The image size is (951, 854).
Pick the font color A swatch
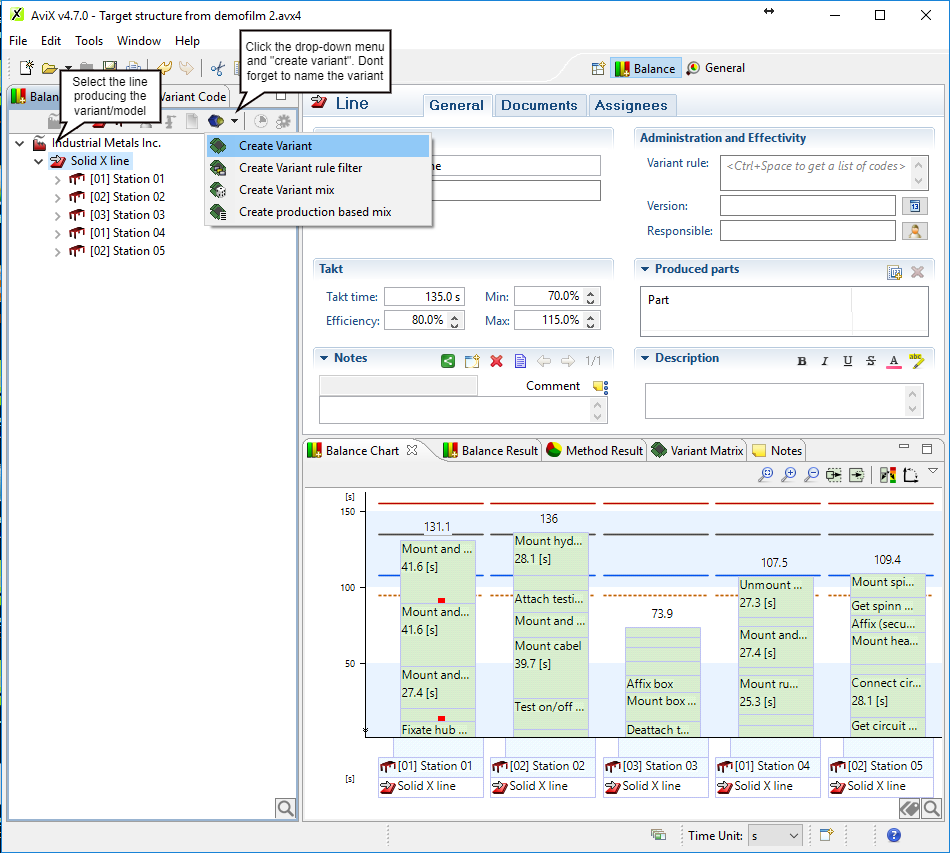(x=893, y=361)
